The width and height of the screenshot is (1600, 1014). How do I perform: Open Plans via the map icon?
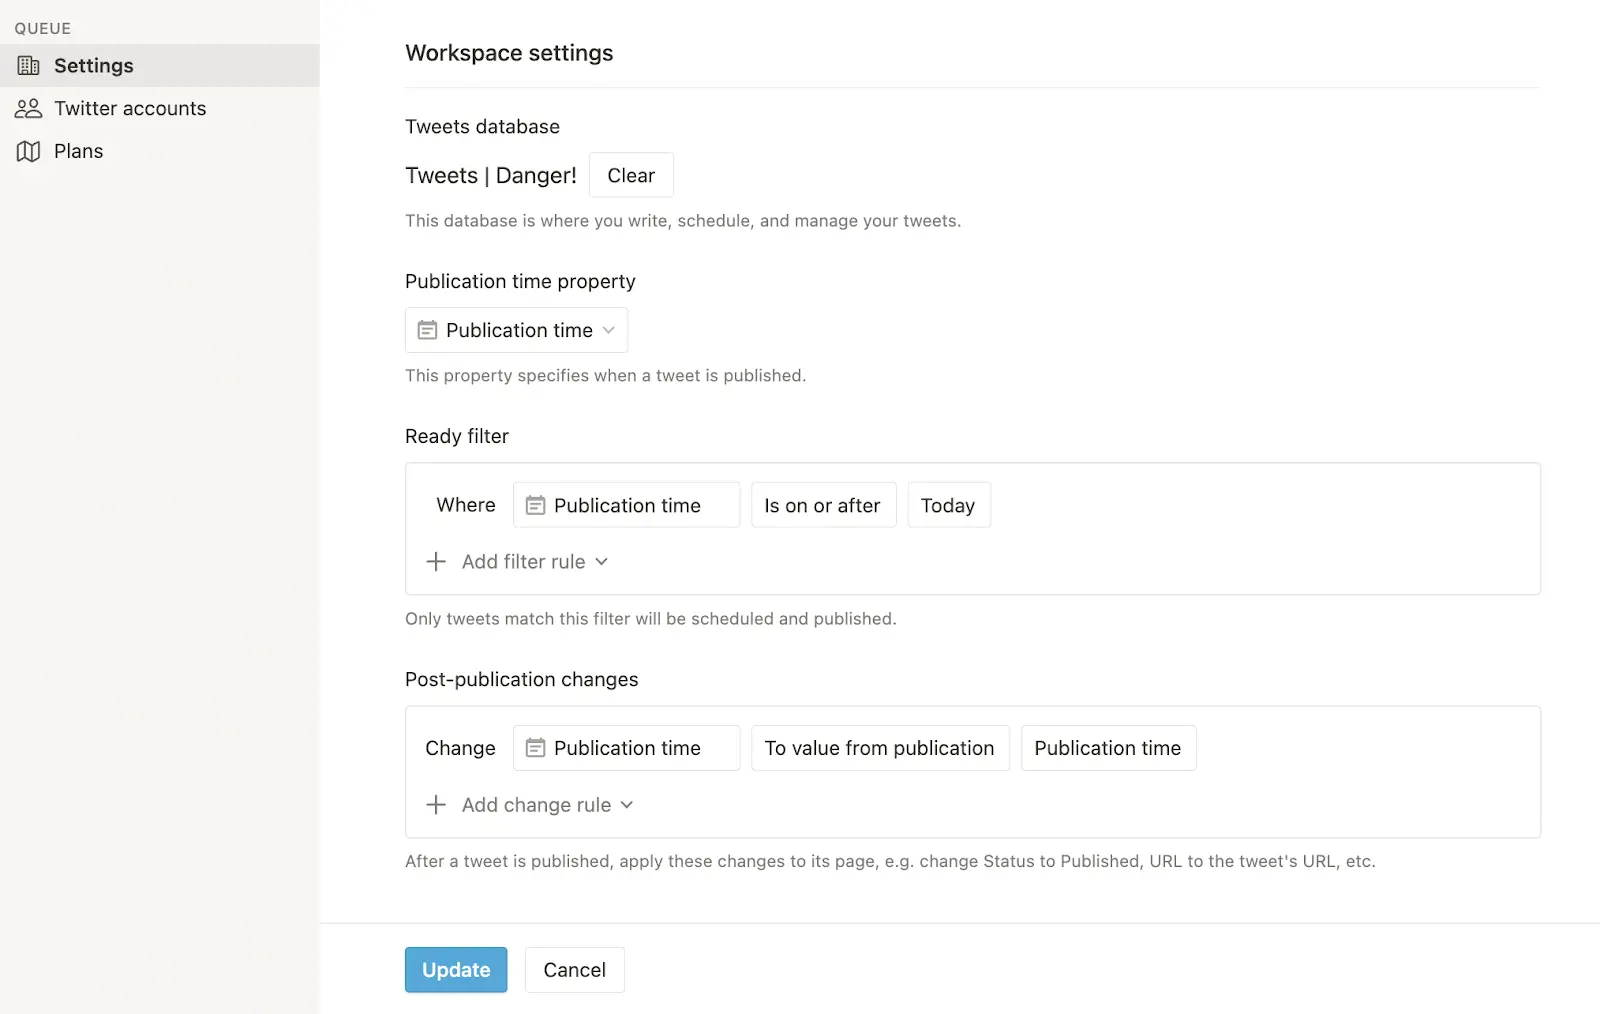pos(28,150)
